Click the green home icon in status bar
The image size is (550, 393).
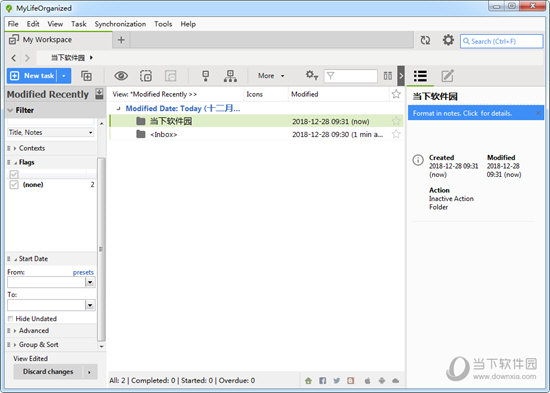pyautogui.click(x=308, y=380)
